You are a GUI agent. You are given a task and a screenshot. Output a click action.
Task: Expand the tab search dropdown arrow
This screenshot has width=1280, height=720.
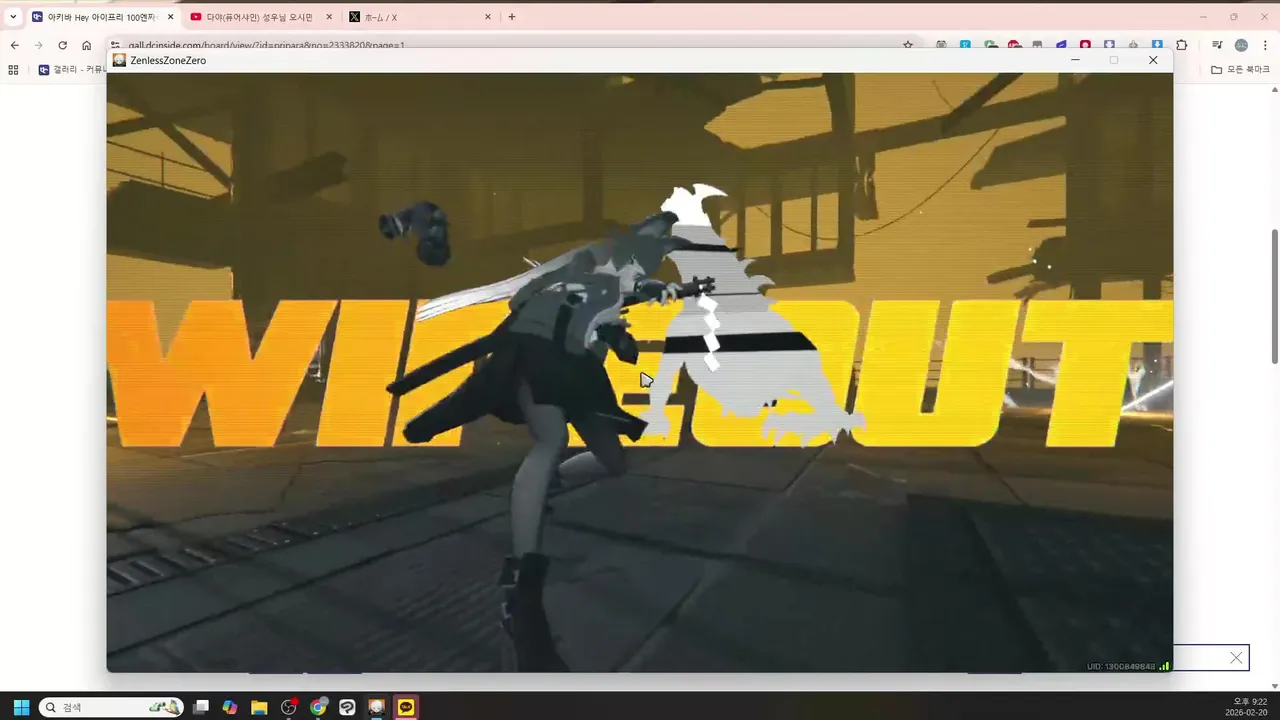point(13,17)
